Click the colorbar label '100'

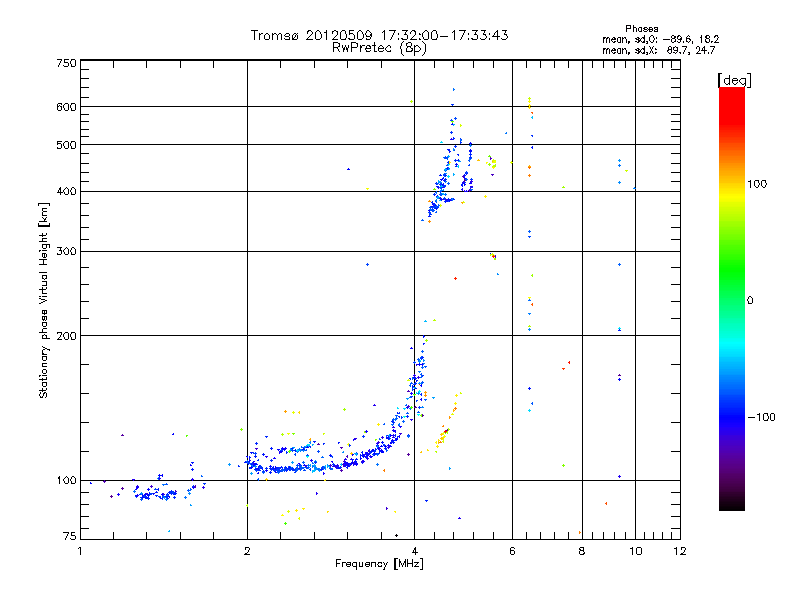757,184
